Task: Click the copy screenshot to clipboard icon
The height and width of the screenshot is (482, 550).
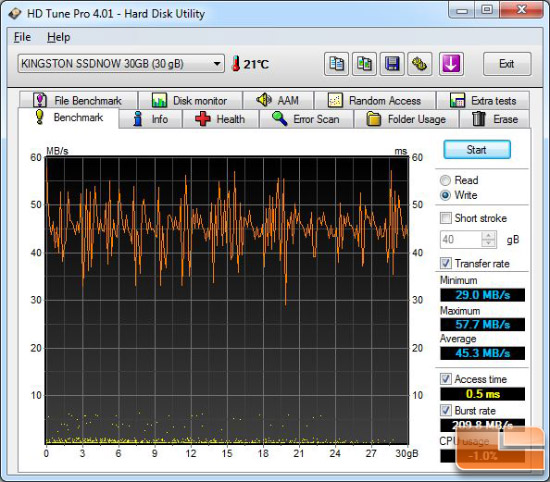Action: click(364, 64)
